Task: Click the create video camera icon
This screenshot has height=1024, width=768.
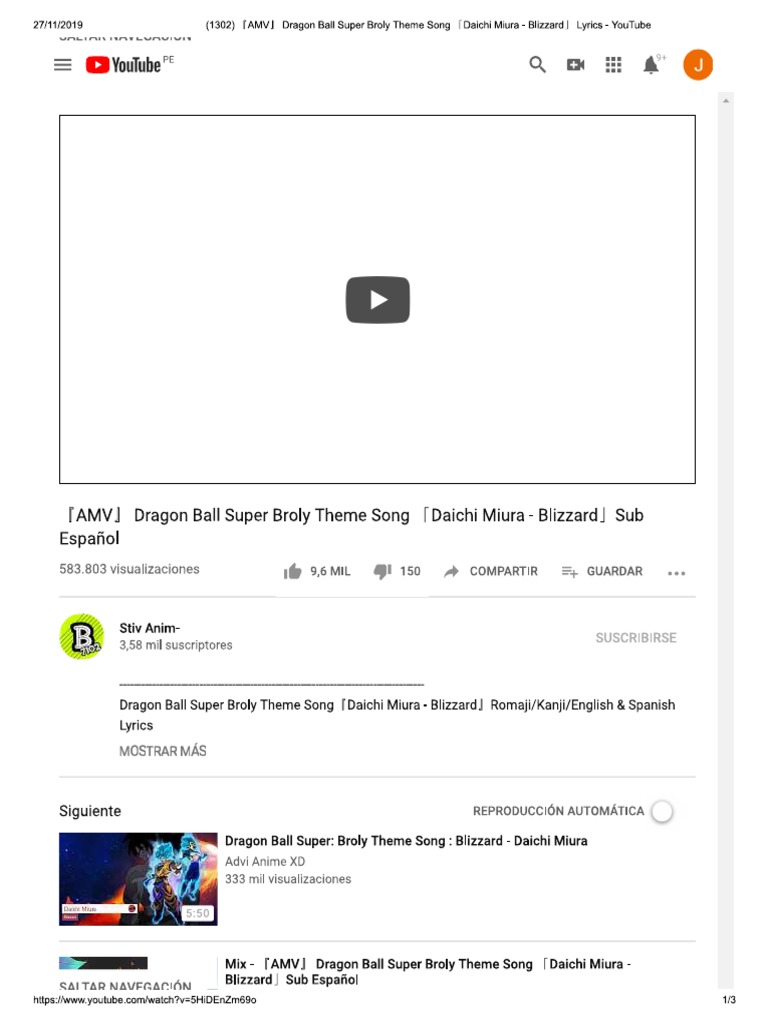Action: coord(575,65)
